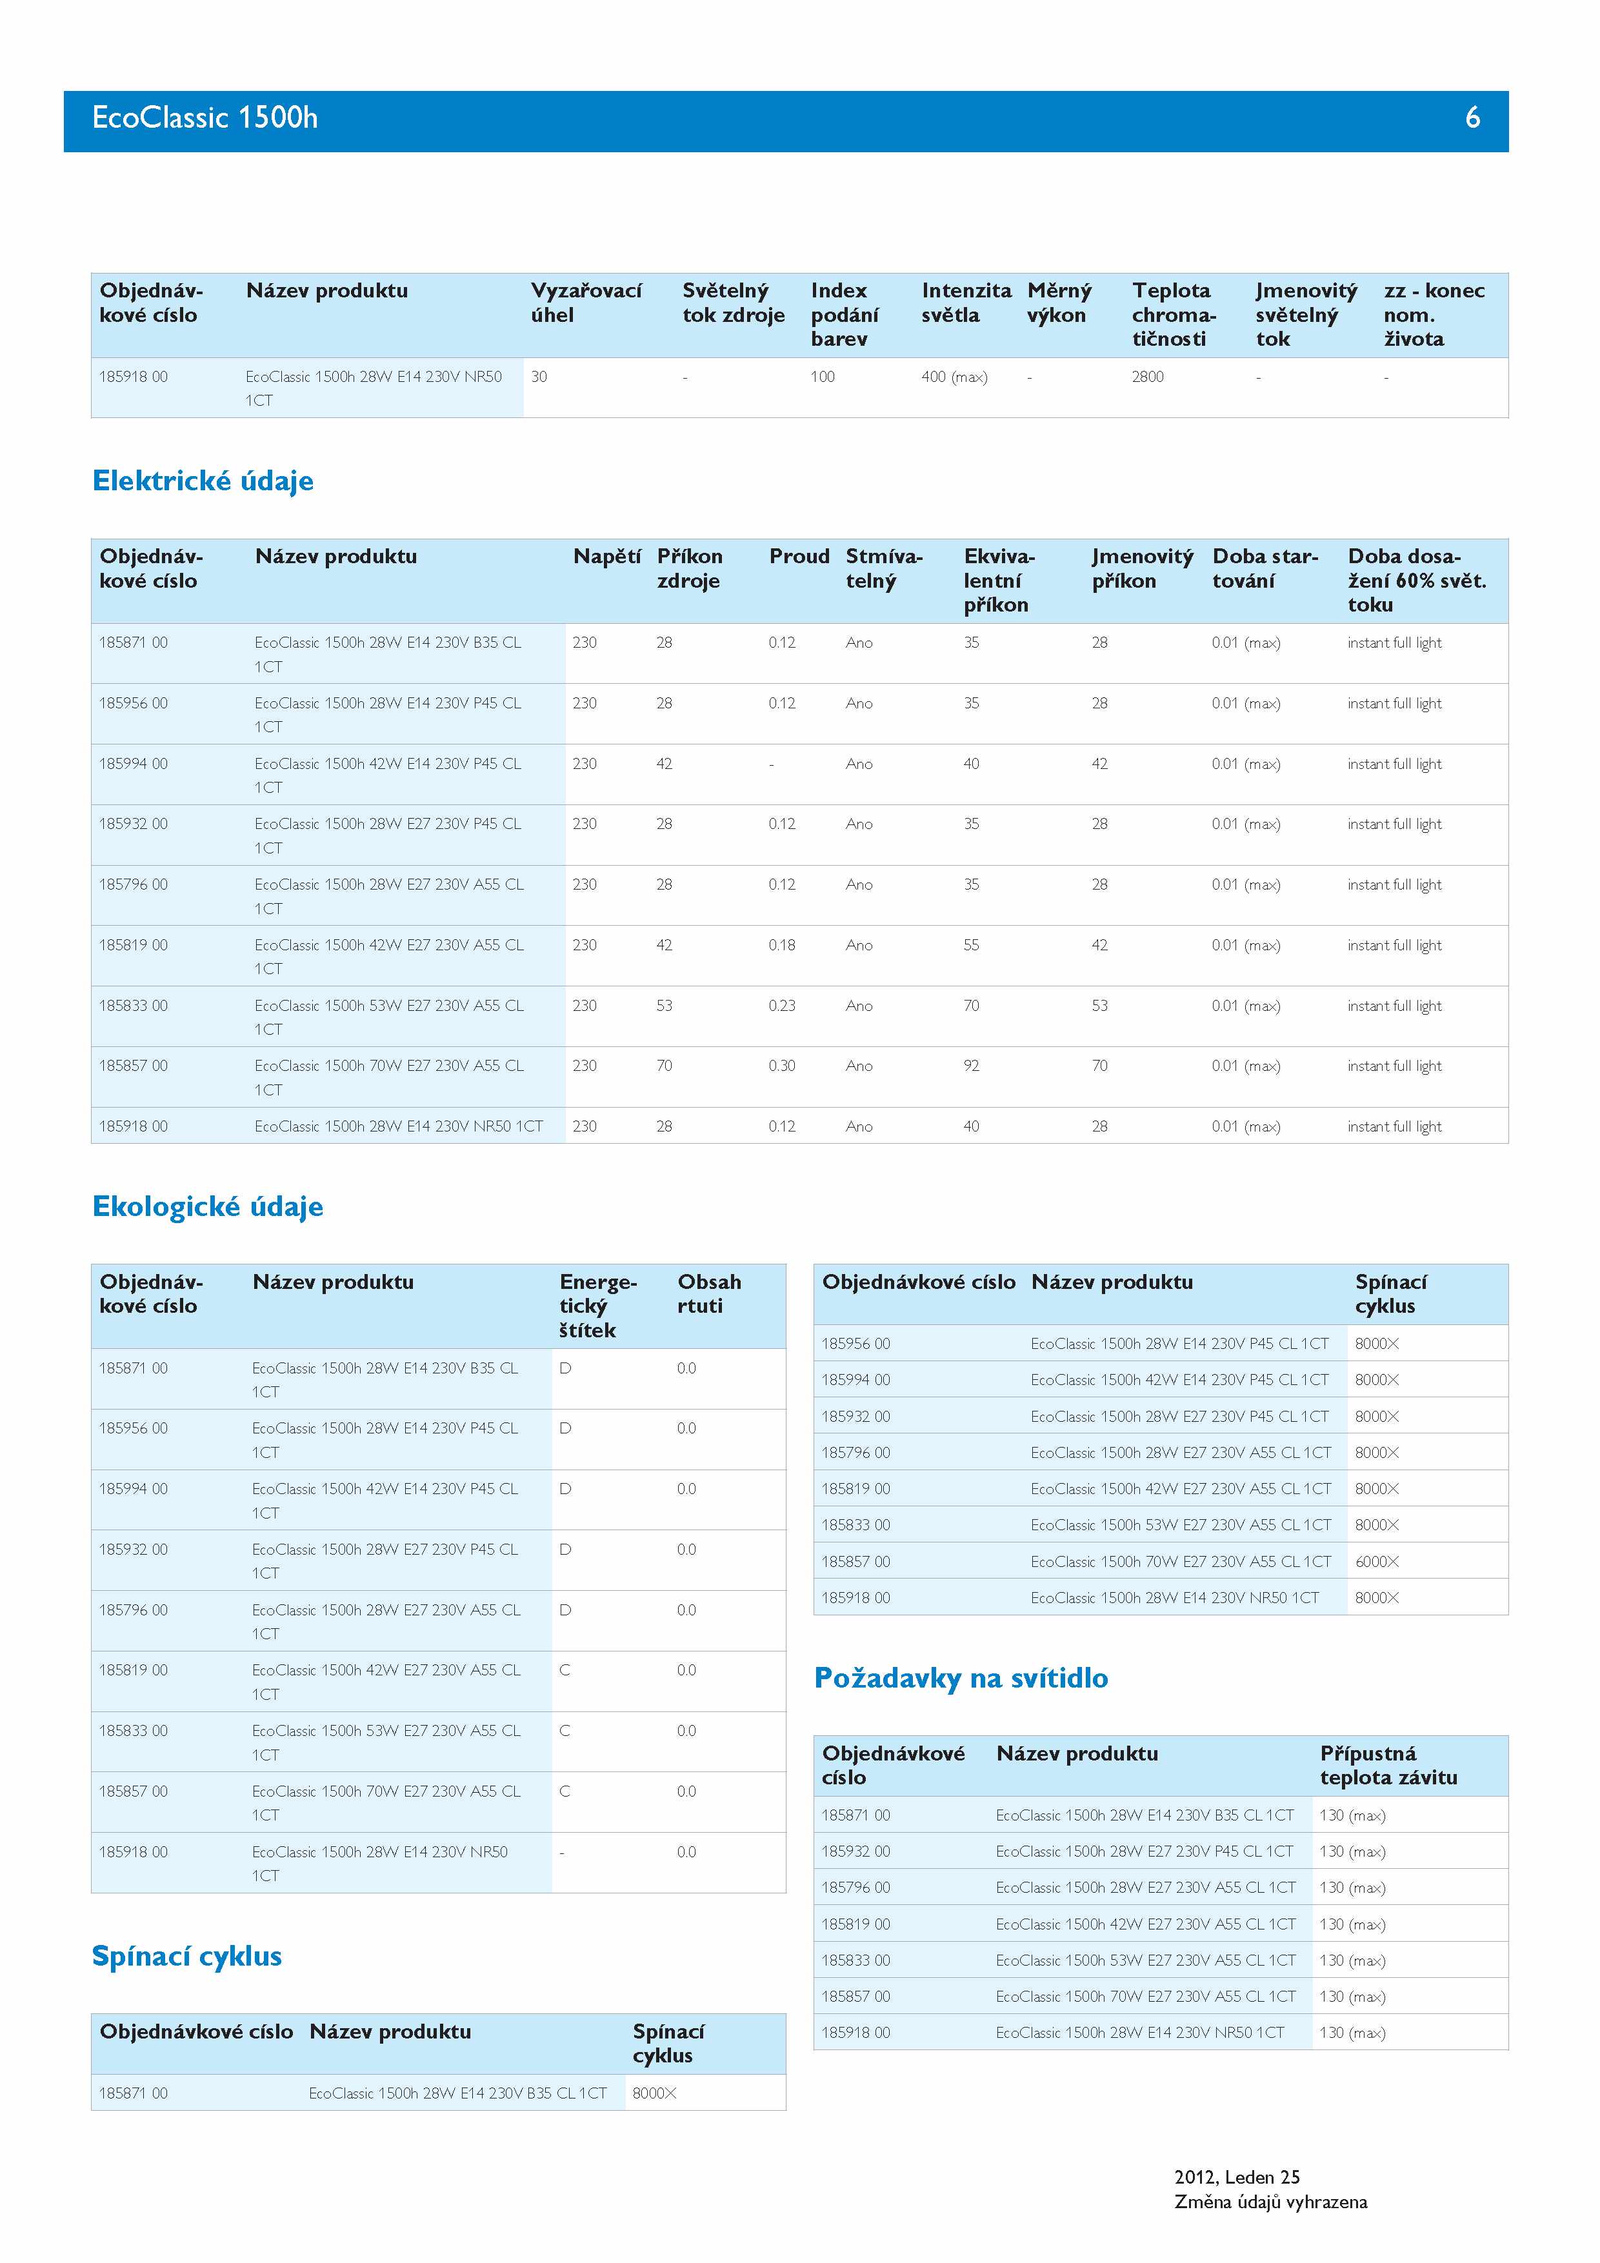Click 'Přípustná teplota závitu' column header
Viewport: 1600px width, 2263px height.
[x=1388, y=1766]
